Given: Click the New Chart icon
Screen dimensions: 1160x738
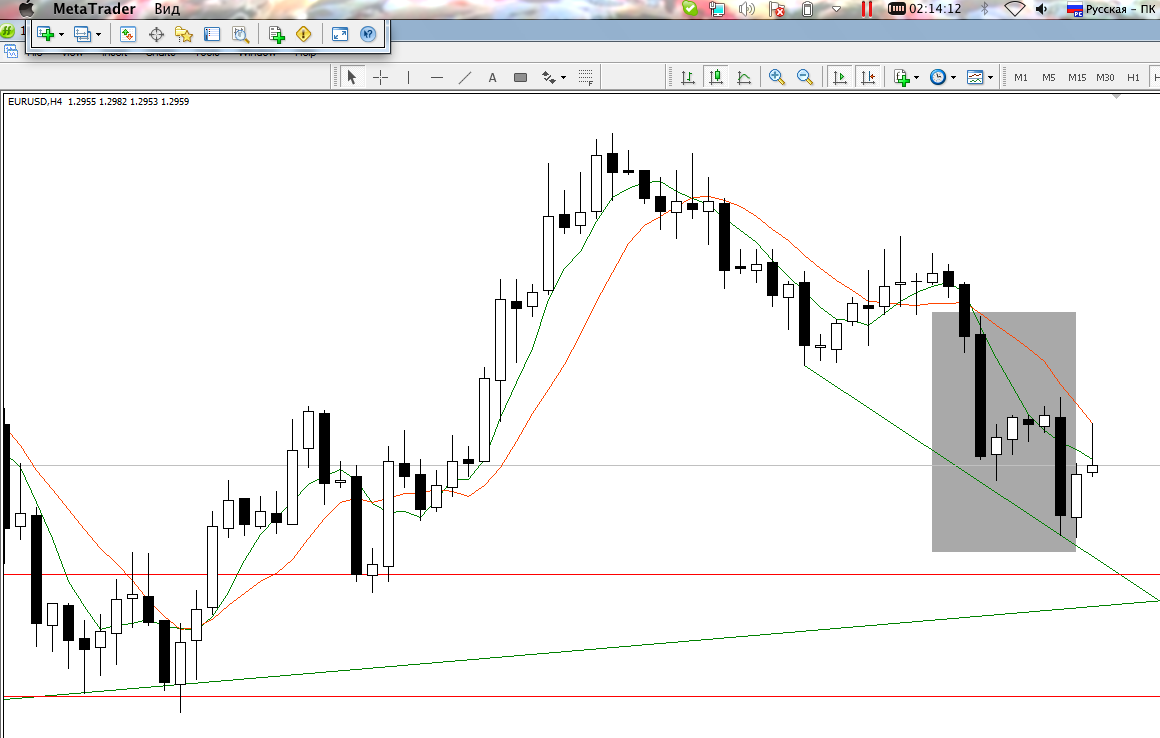Looking at the screenshot, I should 45,34.
